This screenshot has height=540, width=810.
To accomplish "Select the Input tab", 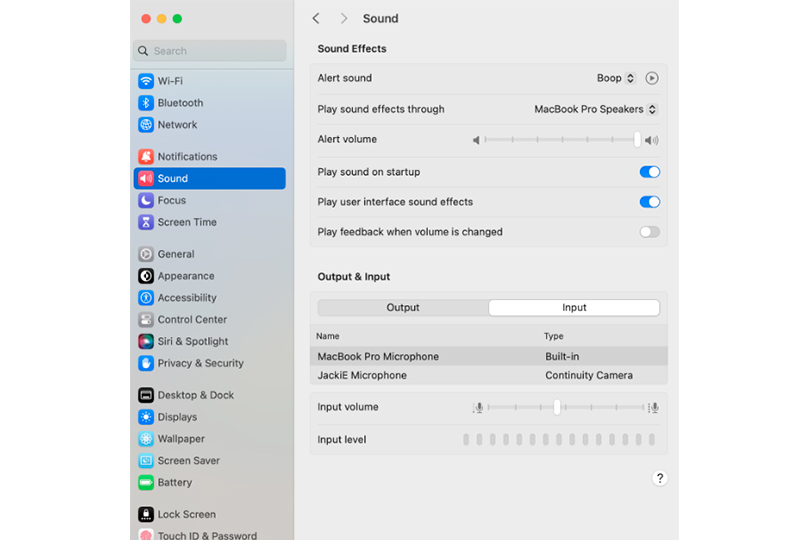I will pyautogui.click(x=574, y=308).
